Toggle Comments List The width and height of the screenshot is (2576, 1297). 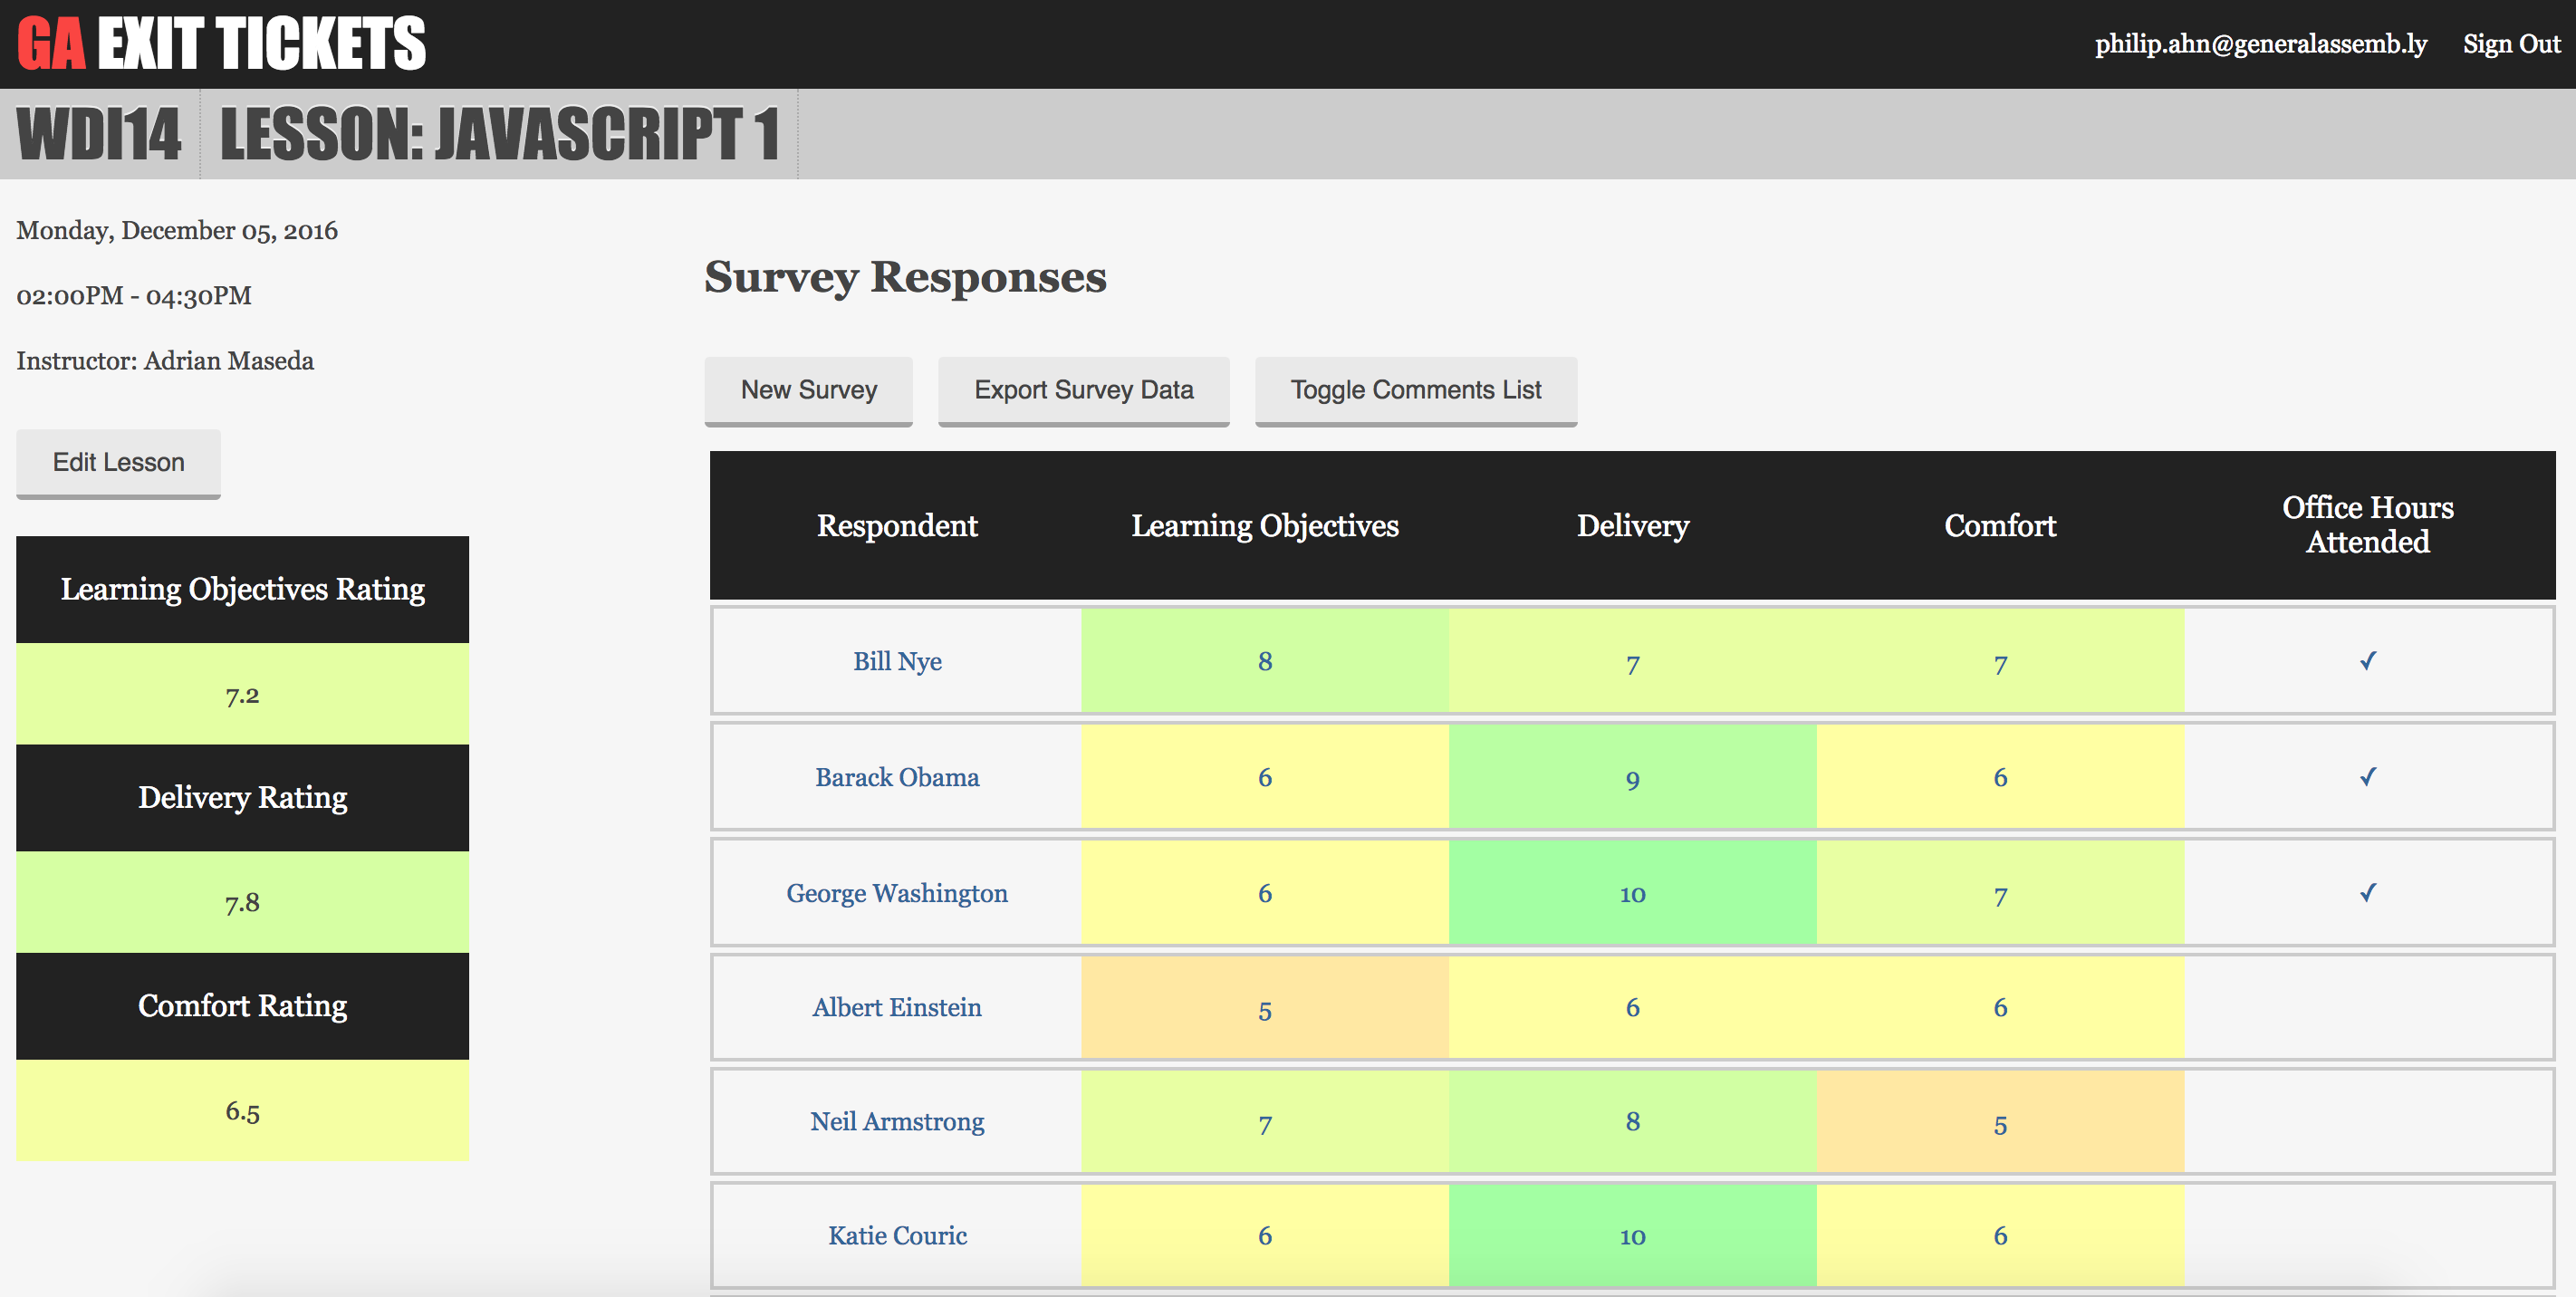pyautogui.click(x=1415, y=390)
